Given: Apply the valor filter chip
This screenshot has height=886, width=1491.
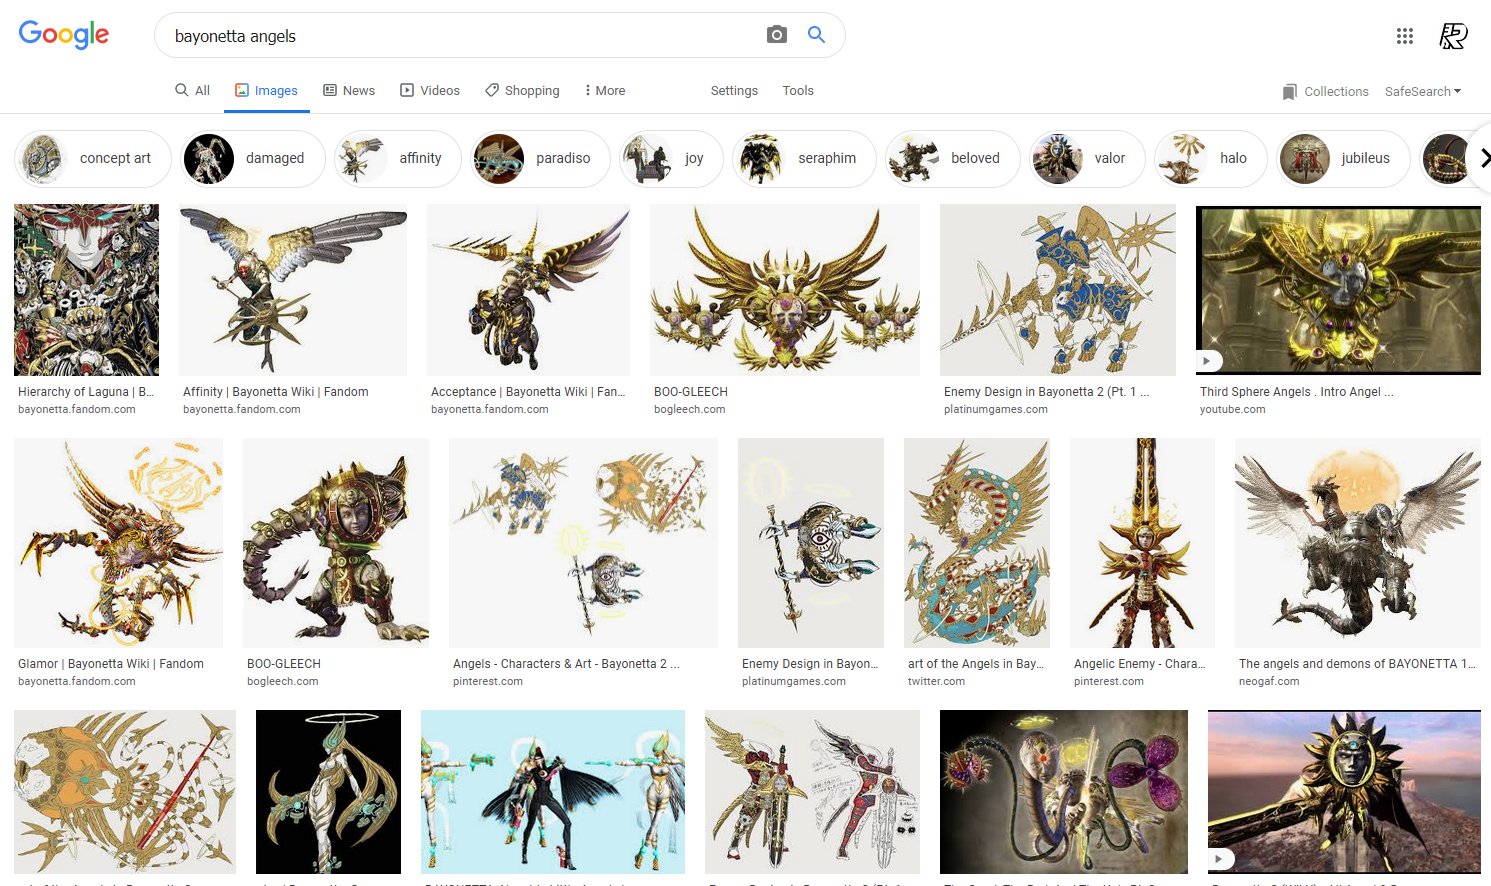Looking at the screenshot, I should click(x=1087, y=158).
